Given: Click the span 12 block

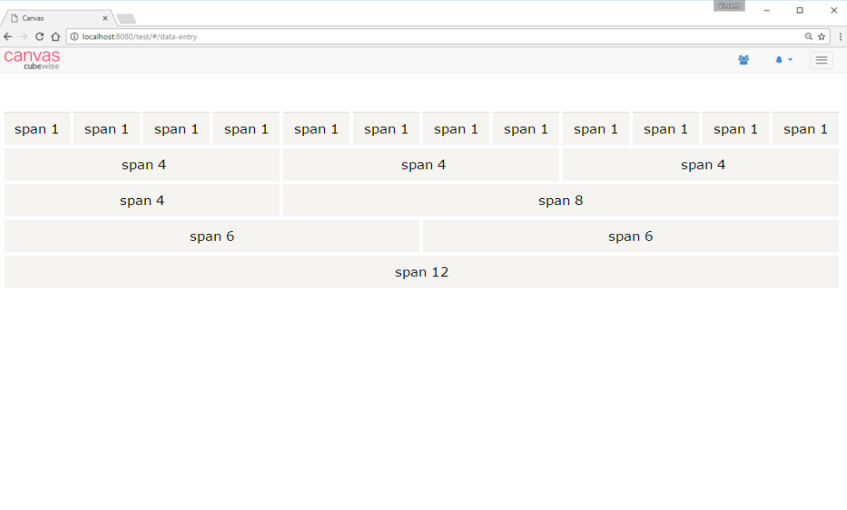Looking at the screenshot, I should (x=421, y=272).
